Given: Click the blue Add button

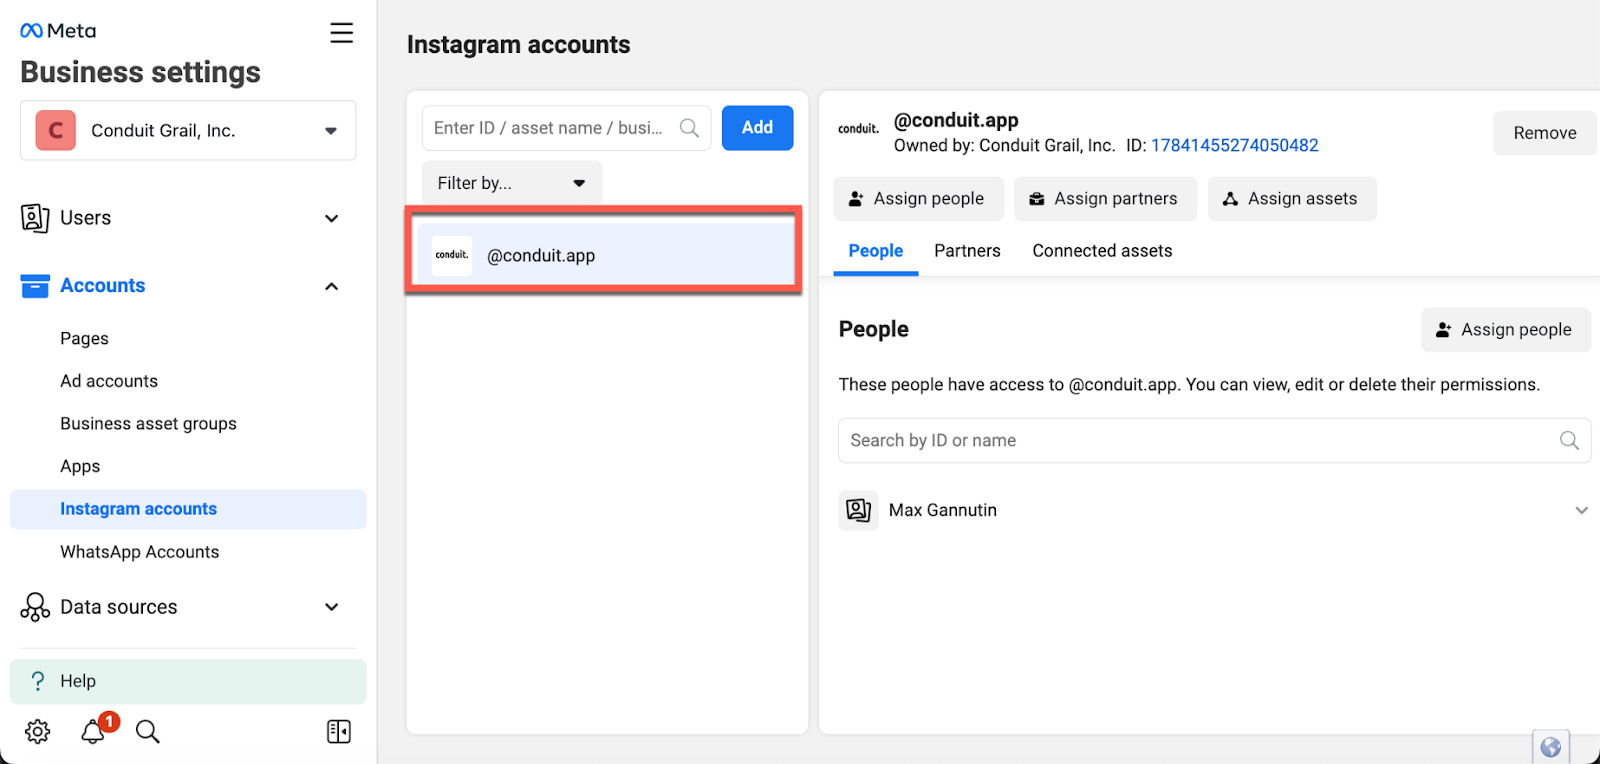Looking at the screenshot, I should [757, 128].
